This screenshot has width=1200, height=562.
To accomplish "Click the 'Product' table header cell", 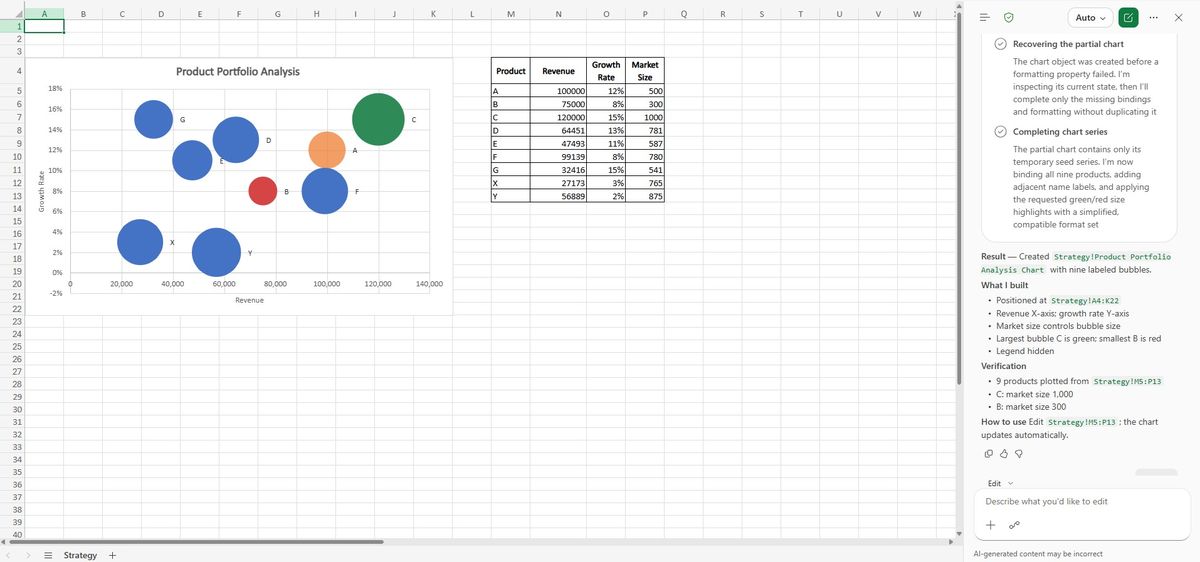I will point(511,71).
